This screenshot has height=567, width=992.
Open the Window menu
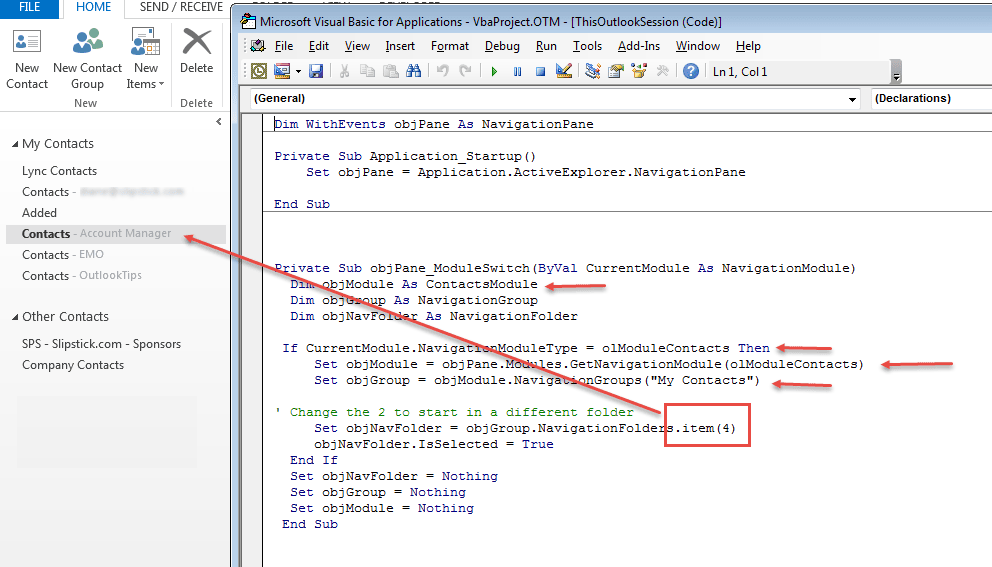698,46
